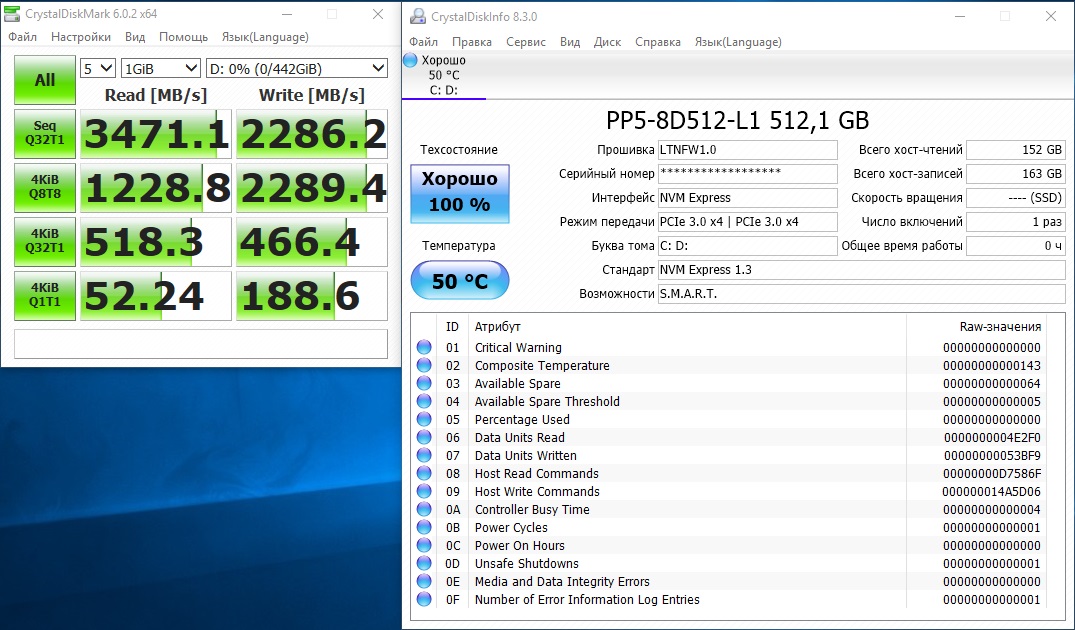The width and height of the screenshot is (1075, 630).
Task: Click the Прошивка field showing LTNFW1.0
Action: (x=747, y=149)
